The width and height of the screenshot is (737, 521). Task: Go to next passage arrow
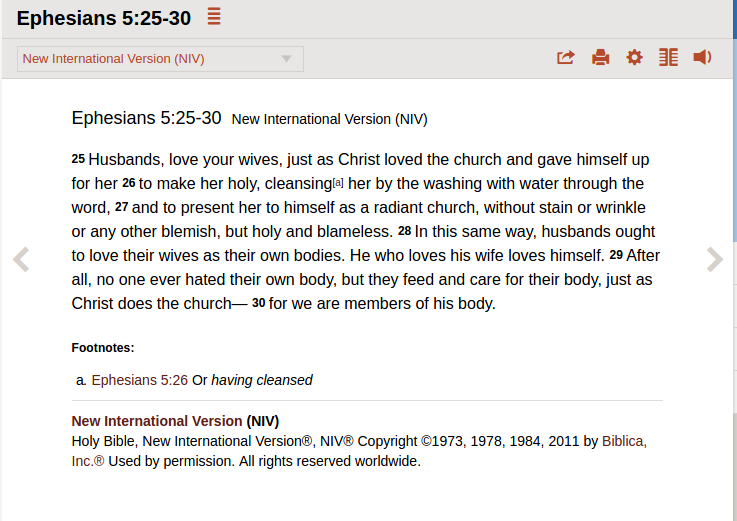[714, 259]
